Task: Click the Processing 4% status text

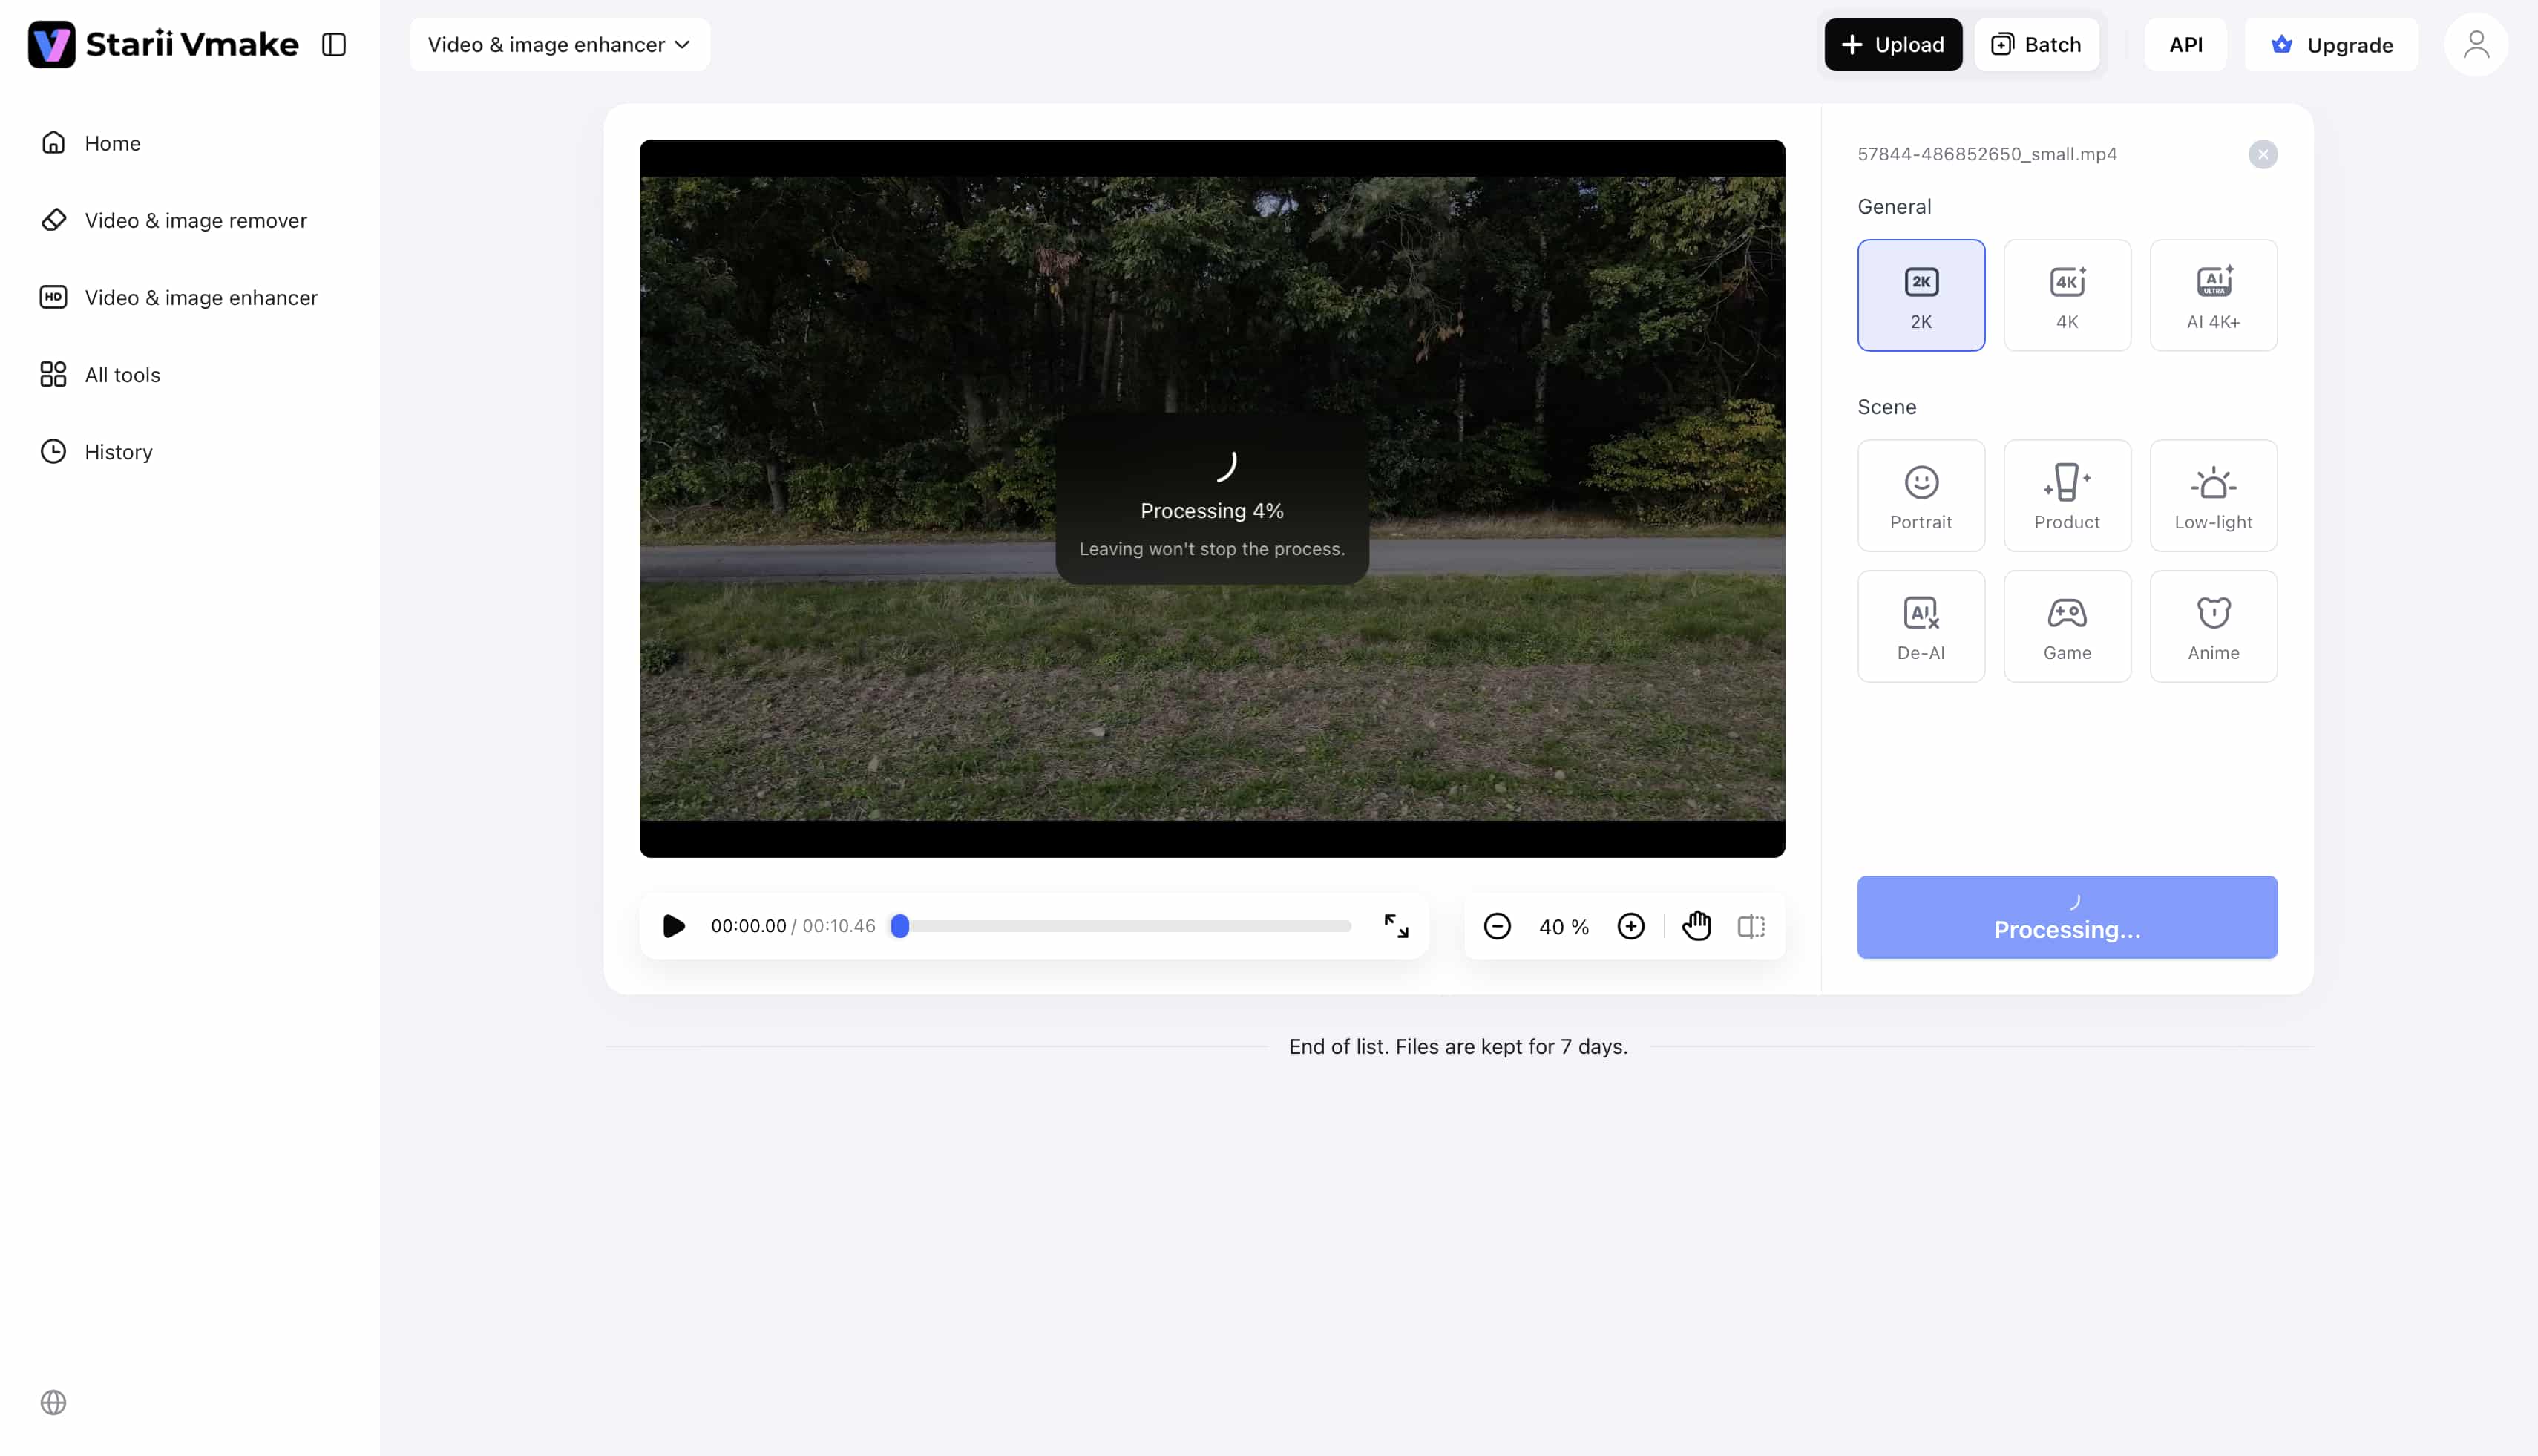Action: tap(1211, 510)
